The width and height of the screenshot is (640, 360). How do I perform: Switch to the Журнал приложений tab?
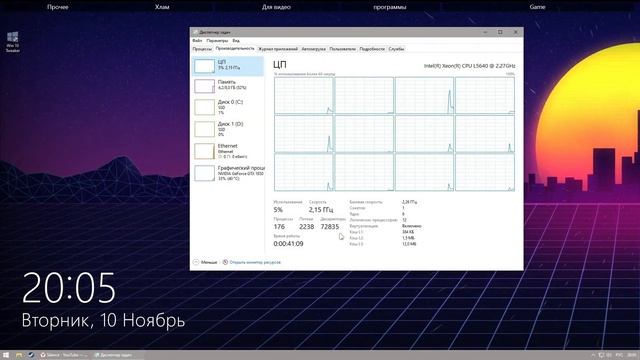point(278,49)
